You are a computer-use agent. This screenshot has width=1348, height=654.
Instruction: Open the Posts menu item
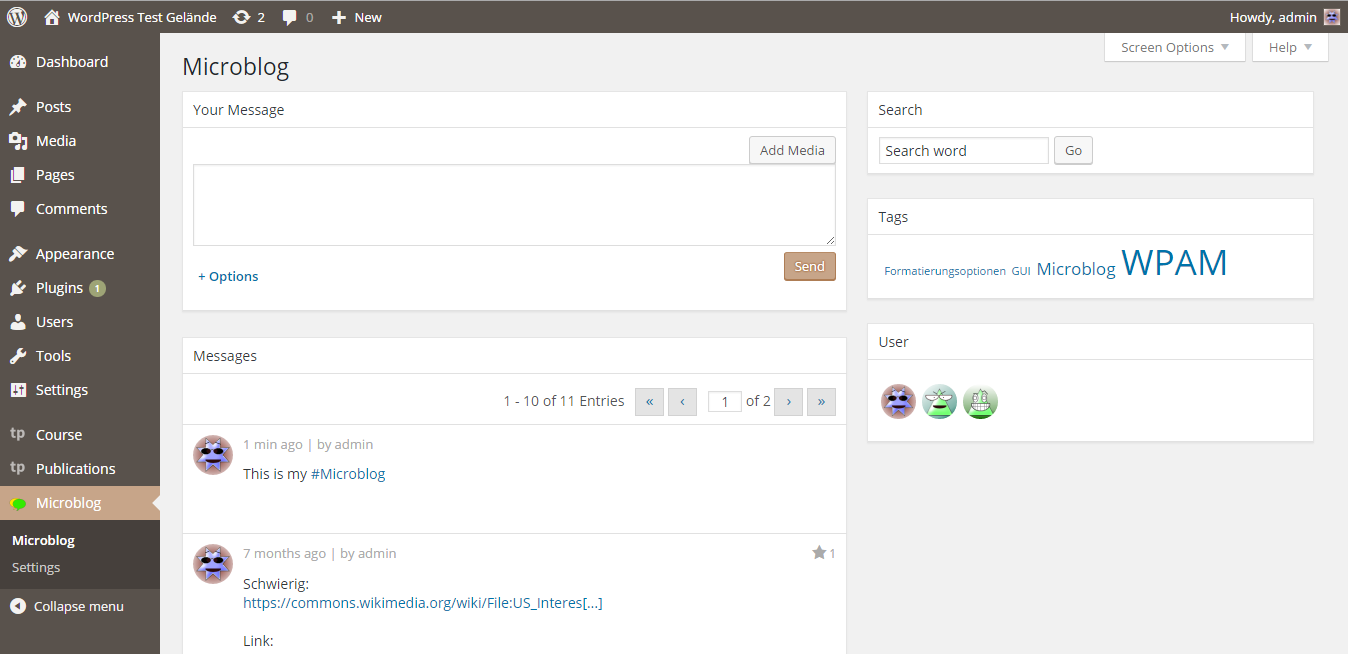tap(80, 107)
